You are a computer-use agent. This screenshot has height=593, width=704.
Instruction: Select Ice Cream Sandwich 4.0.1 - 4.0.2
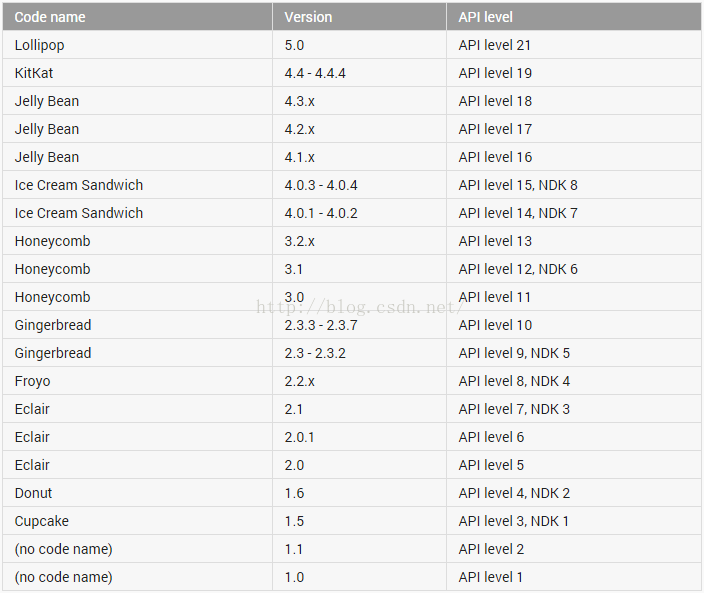[x=321, y=213]
